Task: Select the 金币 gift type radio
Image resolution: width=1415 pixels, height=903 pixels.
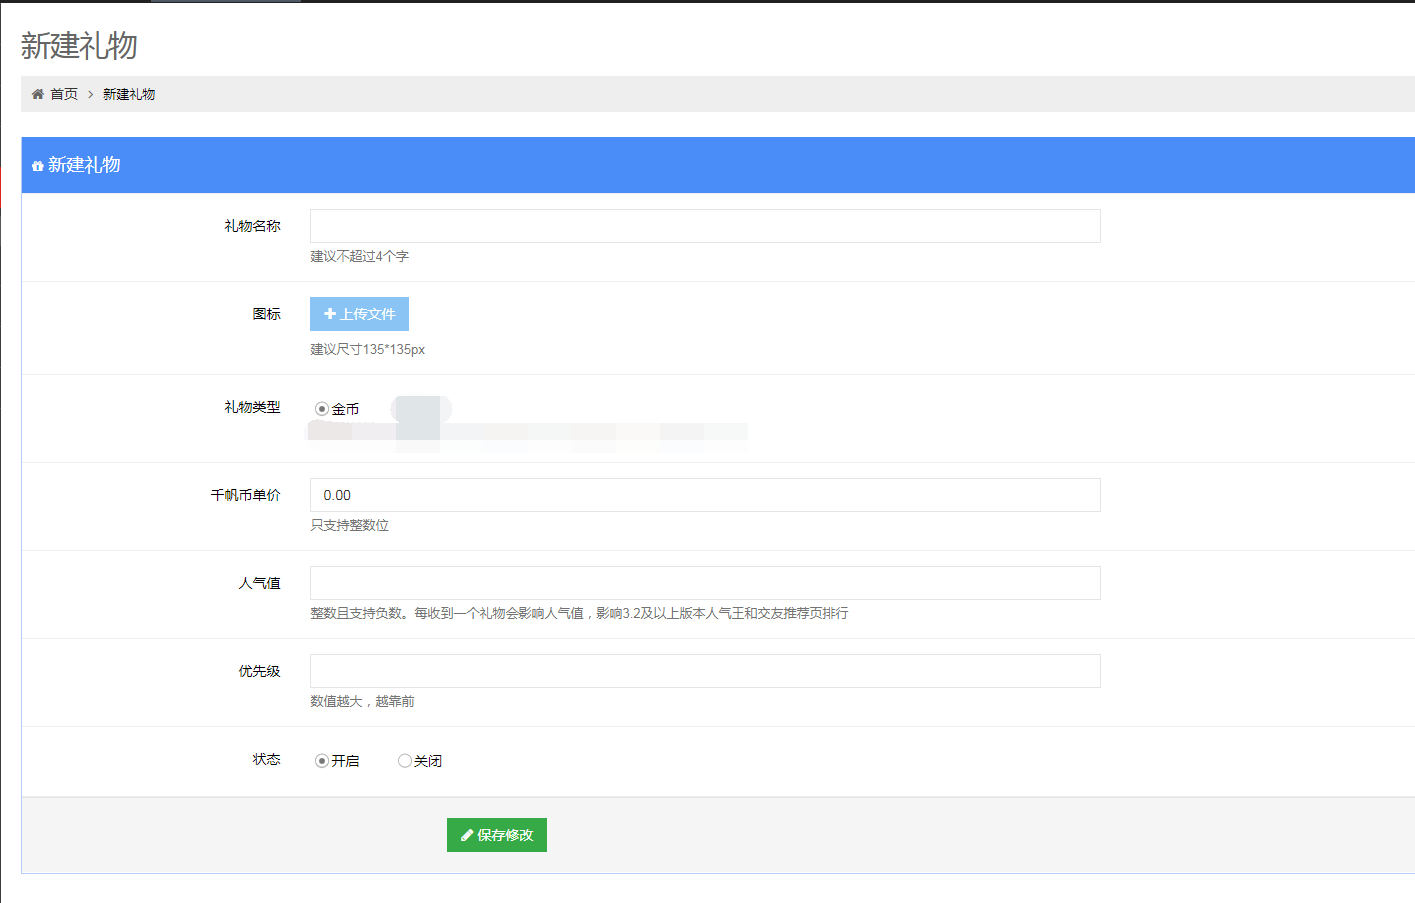Action: [322, 409]
